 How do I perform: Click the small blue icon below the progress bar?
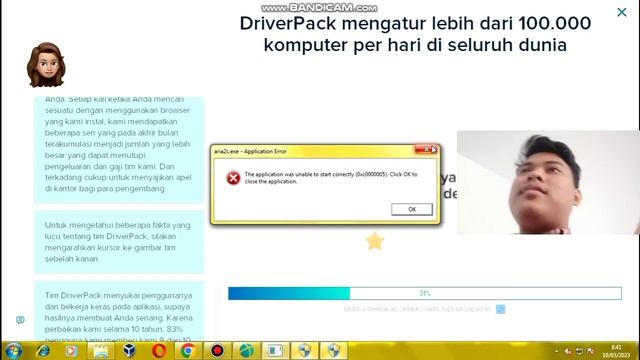pos(500,309)
